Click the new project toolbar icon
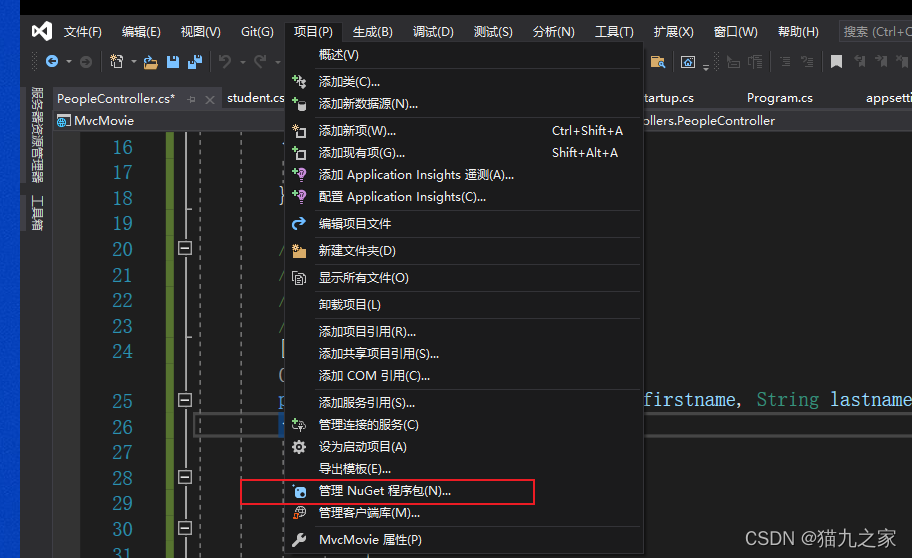The height and width of the screenshot is (558, 912). click(x=116, y=62)
